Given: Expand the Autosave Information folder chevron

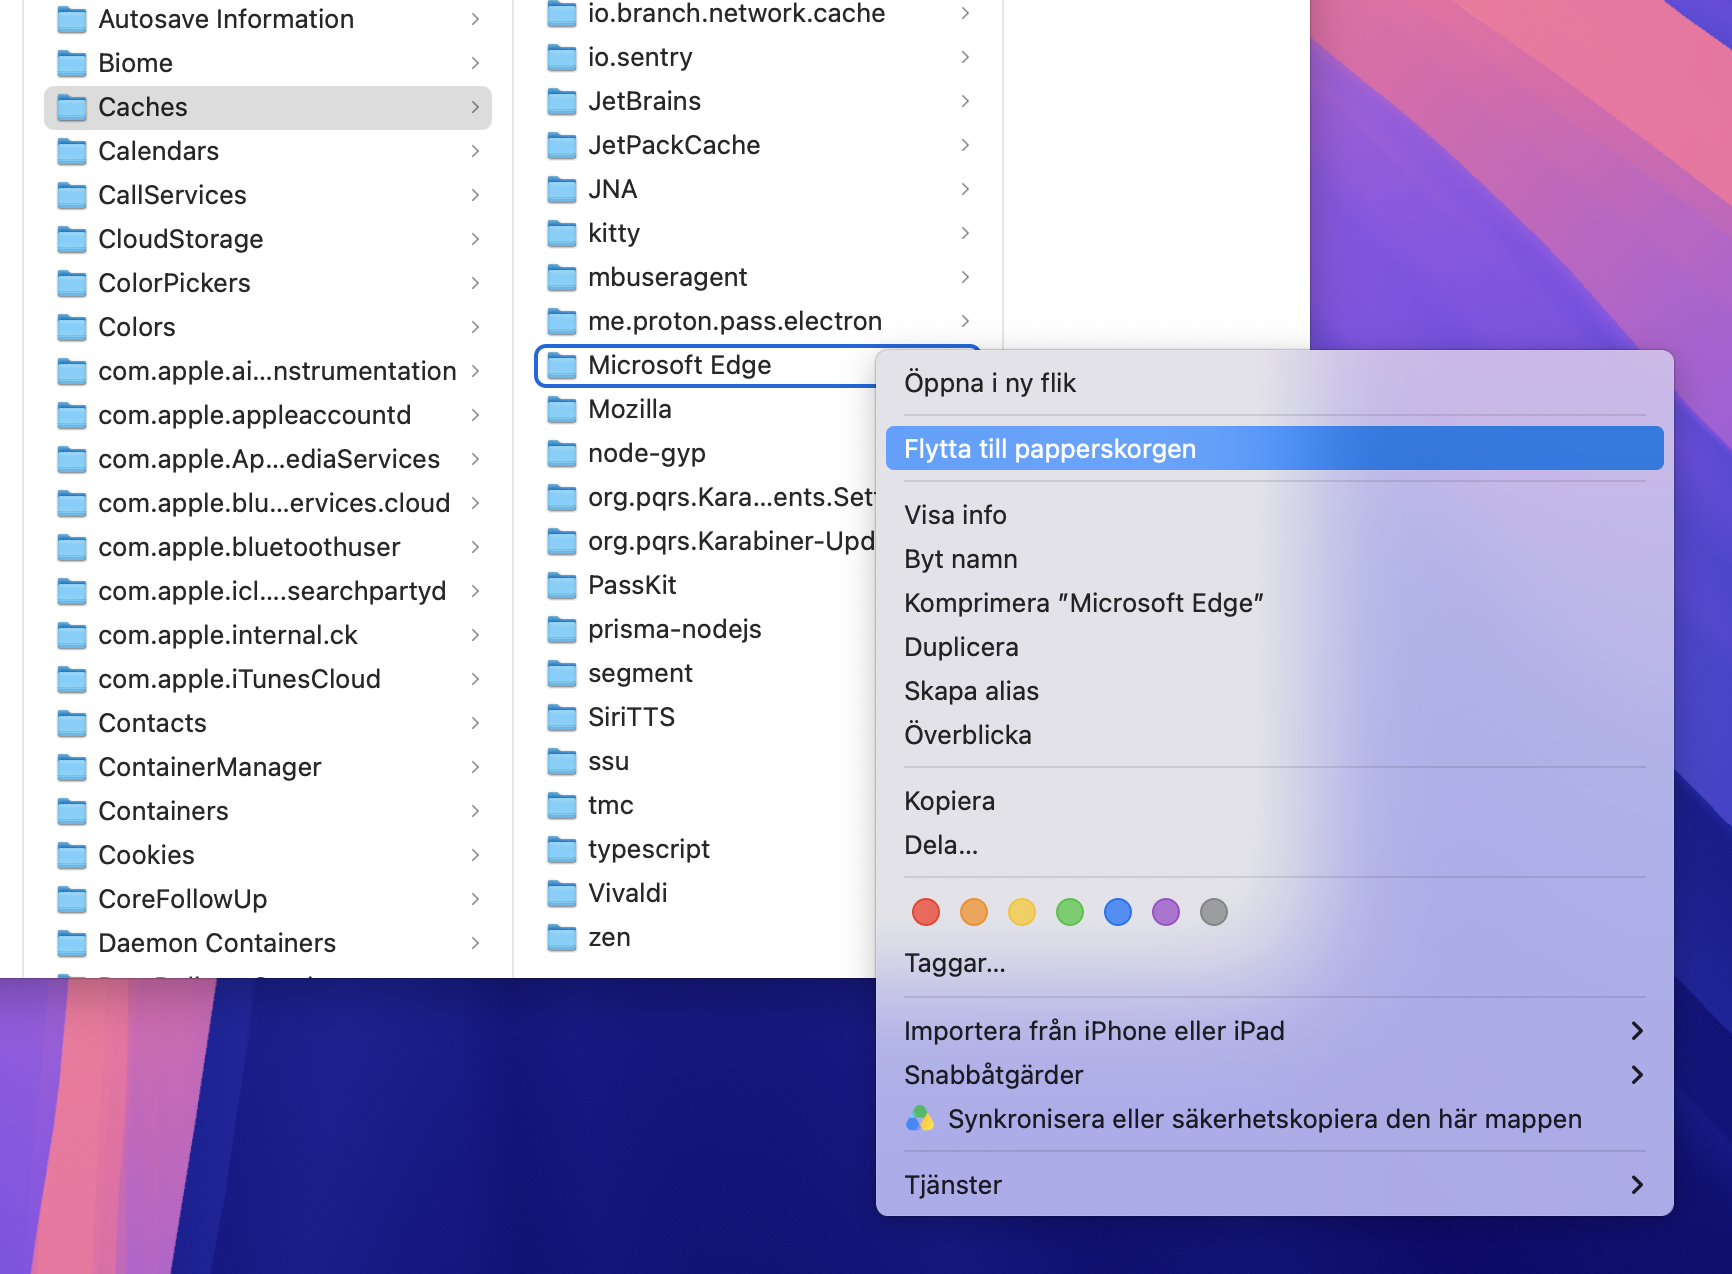Looking at the screenshot, I should 475,19.
